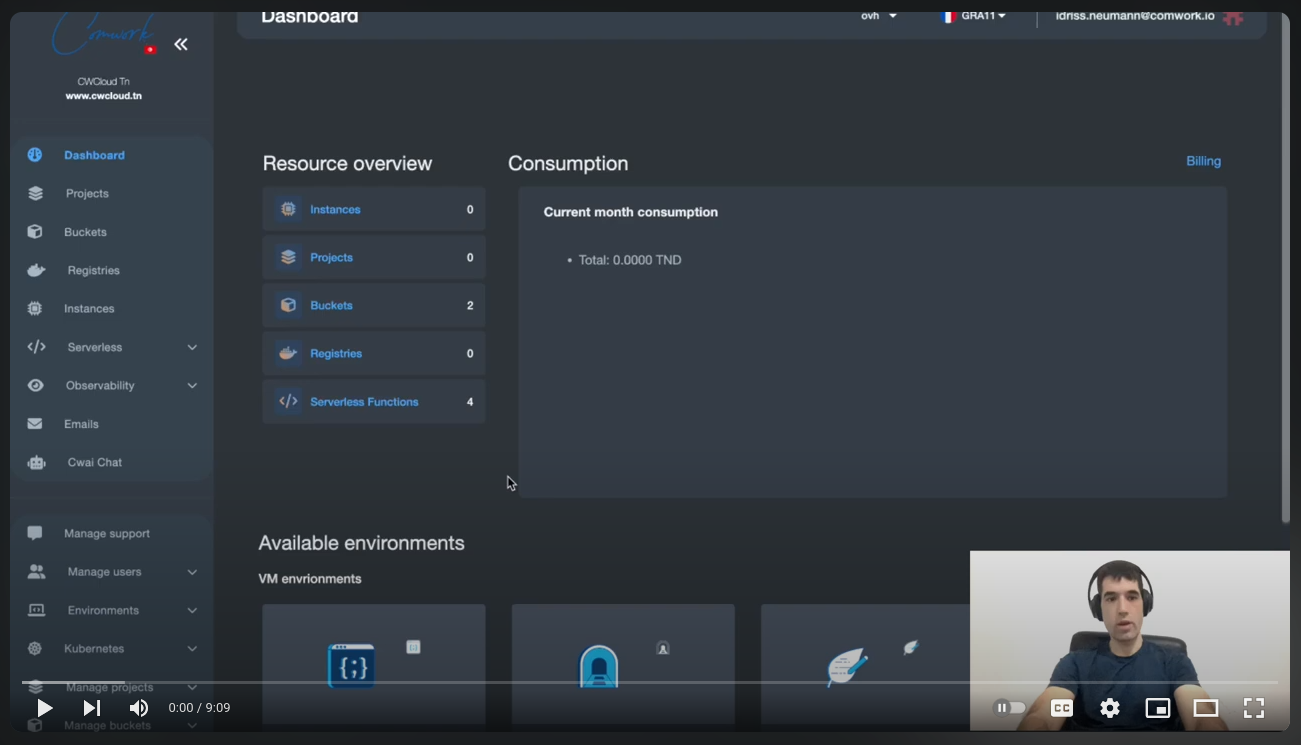Click the Projects stack icon in Resource overview
This screenshot has height=745, width=1301.
pyautogui.click(x=288, y=257)
